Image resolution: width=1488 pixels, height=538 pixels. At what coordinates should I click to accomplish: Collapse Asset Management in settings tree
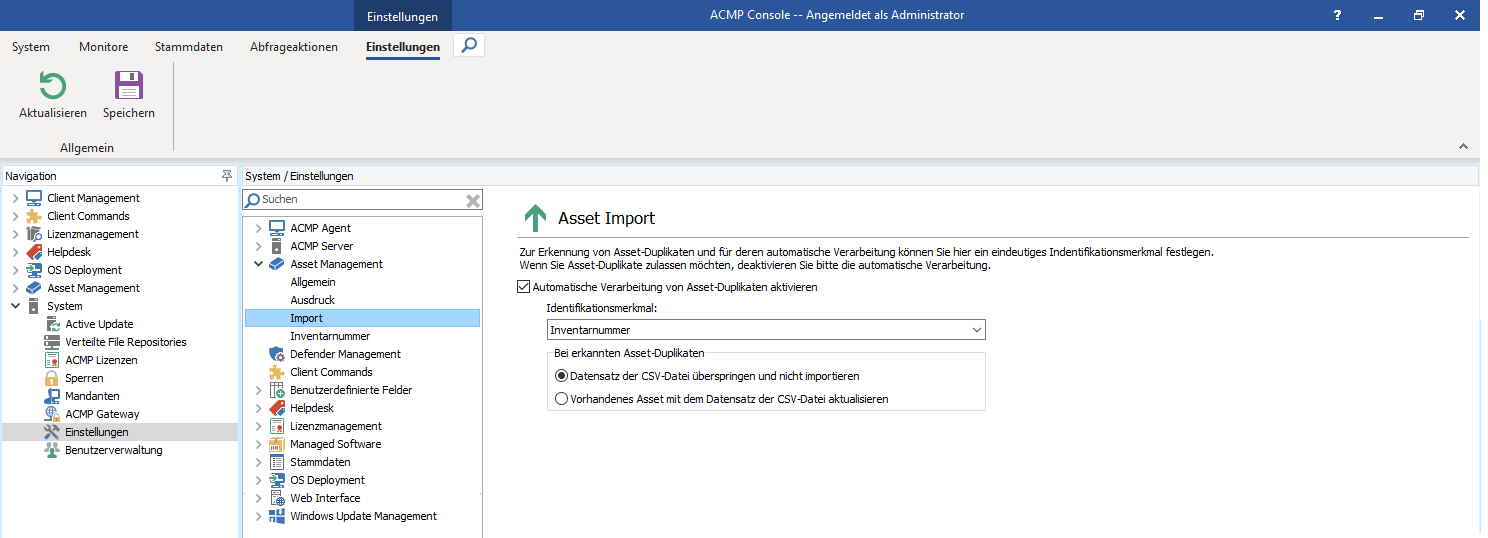pyautogui.click(x=258, y=264)
